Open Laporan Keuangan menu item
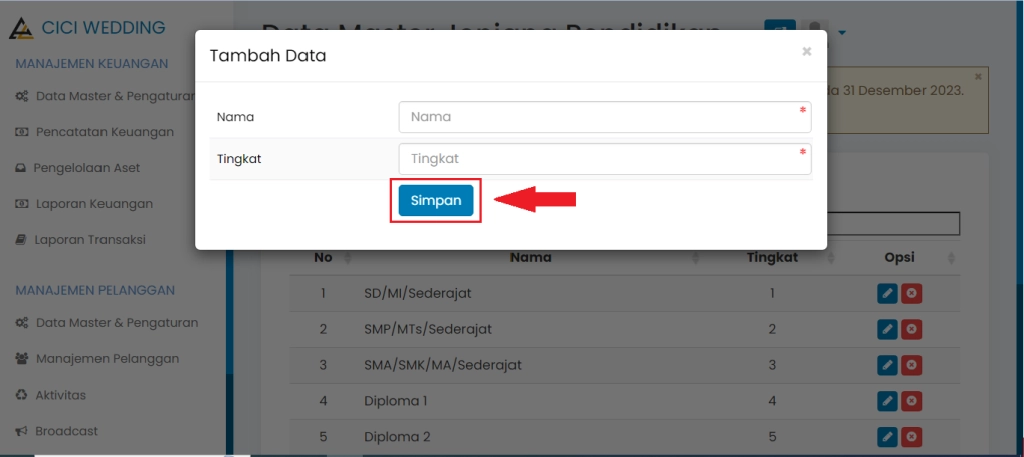Image resolution: width=1024 pixels, height=457 pixels. [94, 203]
